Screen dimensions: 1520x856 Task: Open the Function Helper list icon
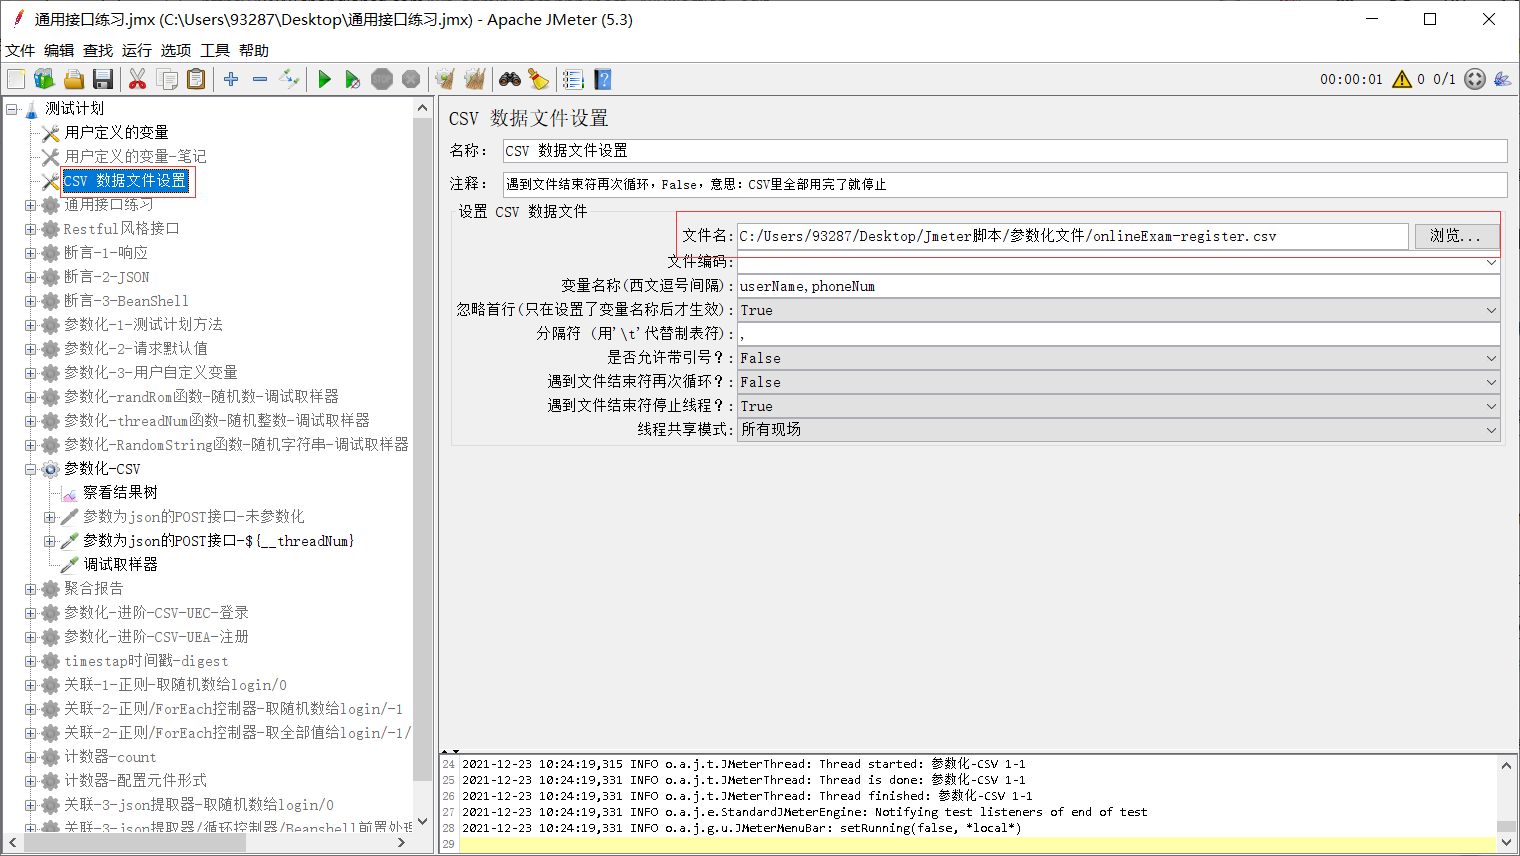(x=573, y=79)
